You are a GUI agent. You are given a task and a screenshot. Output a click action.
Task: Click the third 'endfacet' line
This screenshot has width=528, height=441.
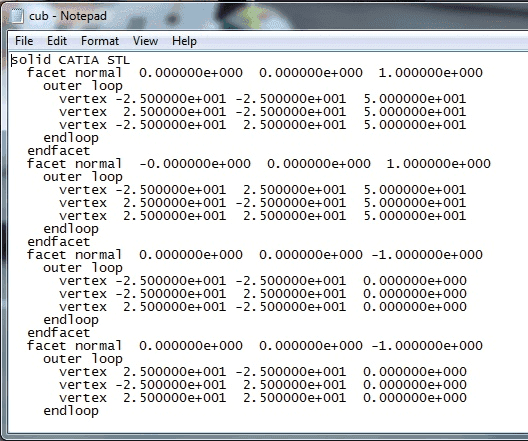(x=59, y=333)
